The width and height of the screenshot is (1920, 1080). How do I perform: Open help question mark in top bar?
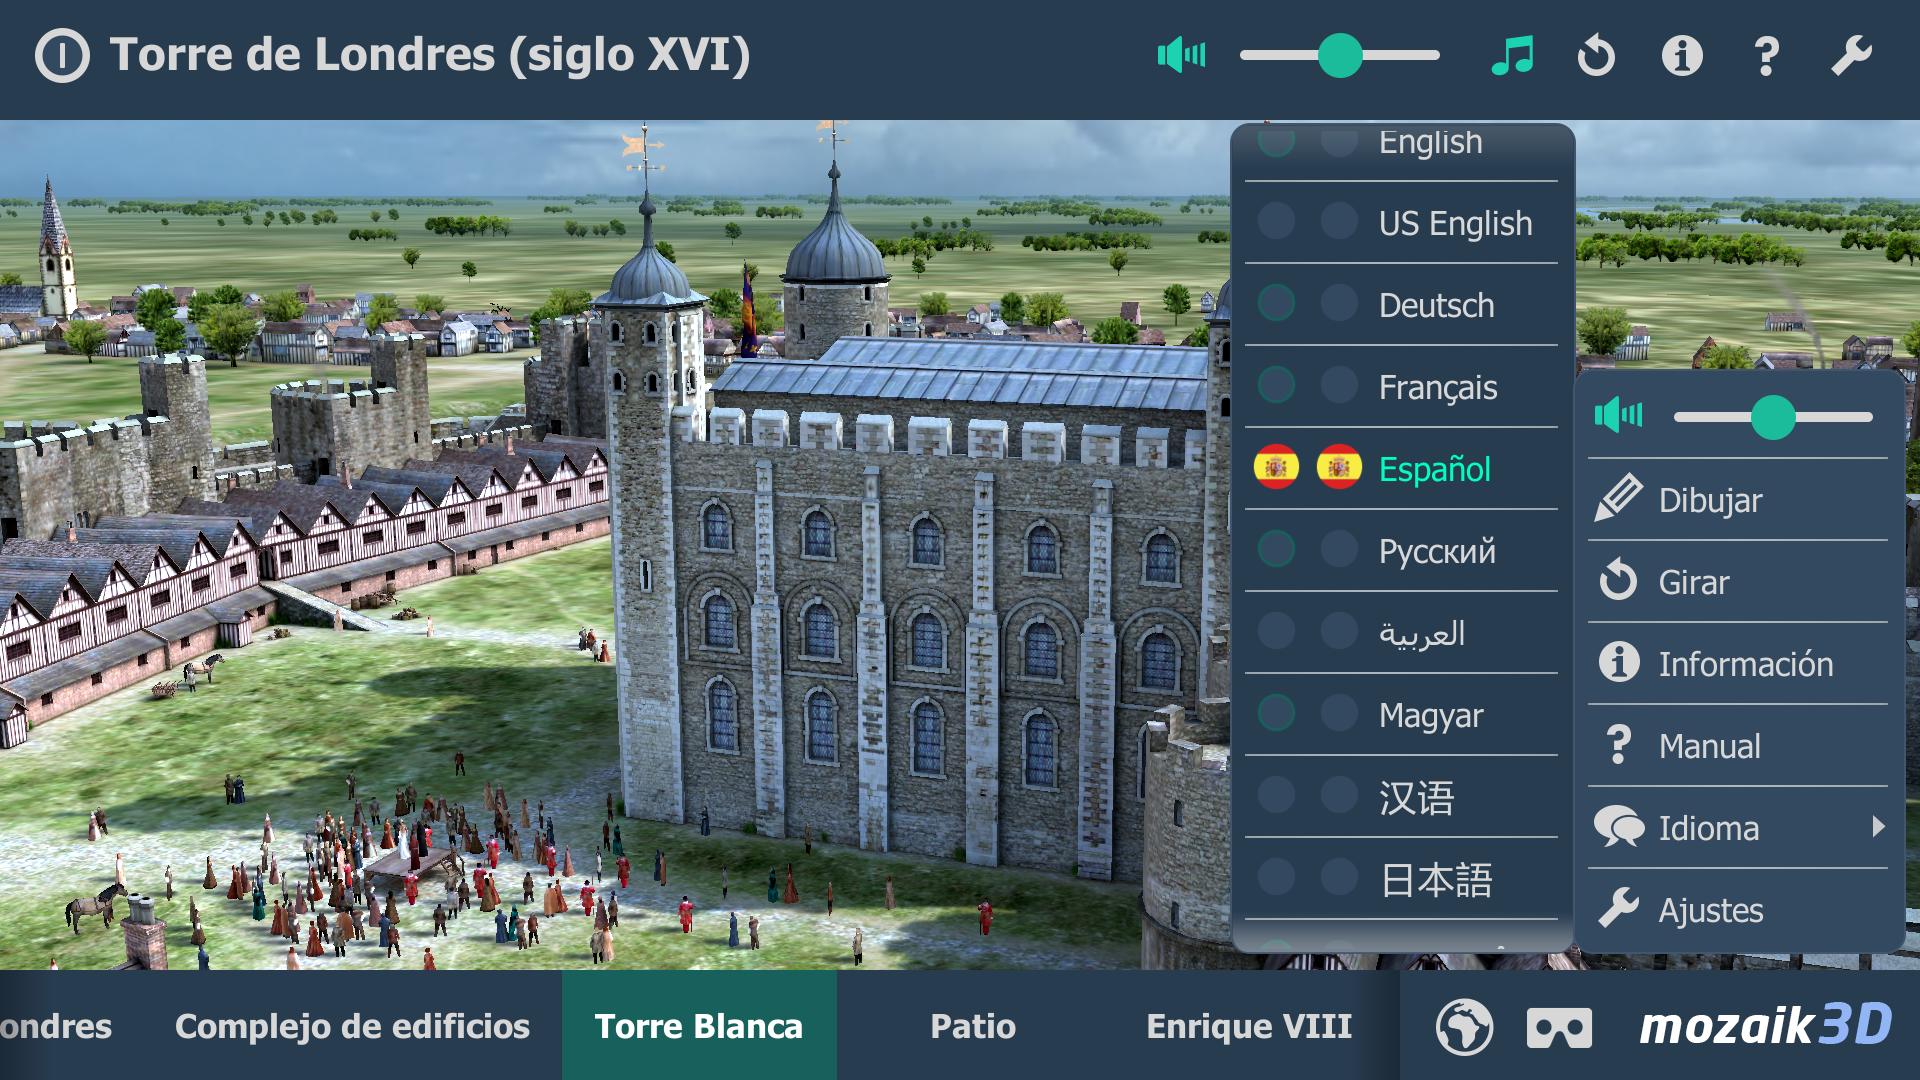click(1767, 56)
